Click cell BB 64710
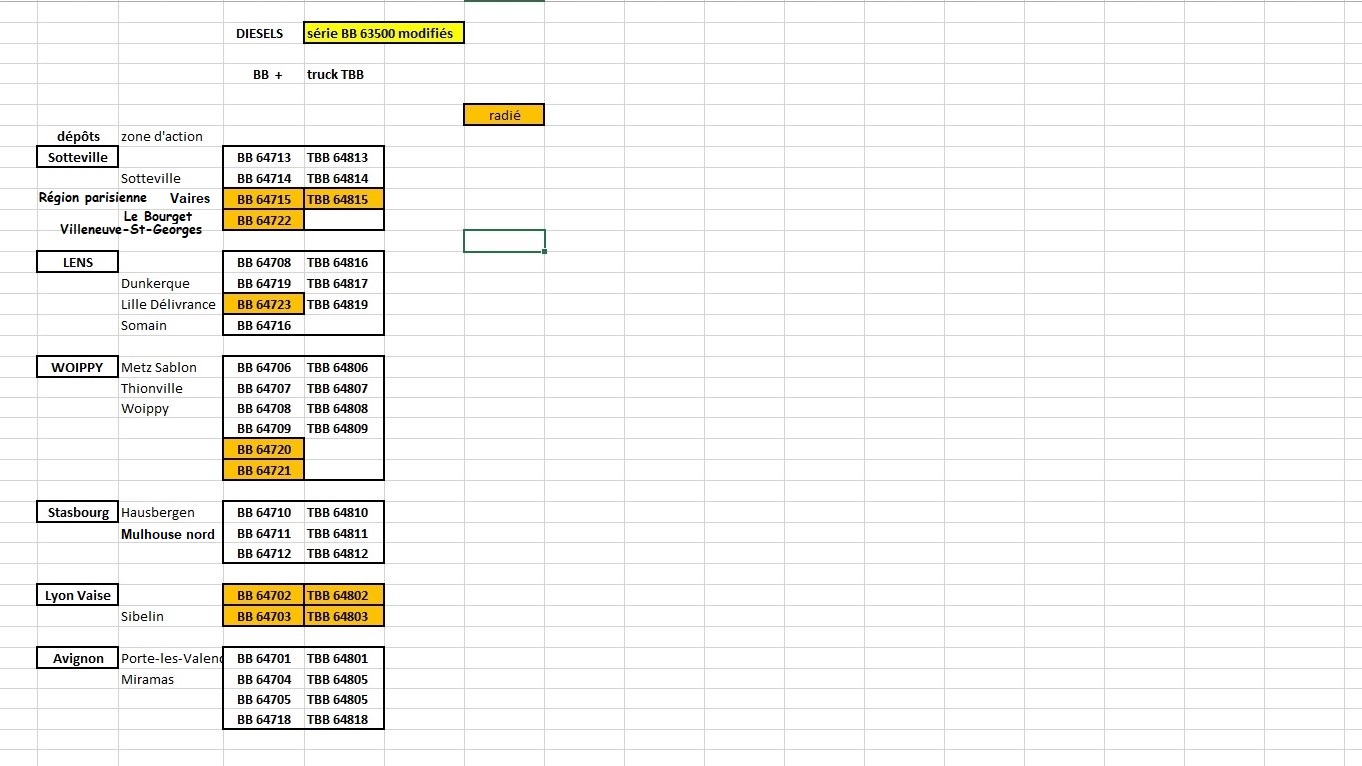Viewport: 1362px width, 766px height. [x=264, y=512]
